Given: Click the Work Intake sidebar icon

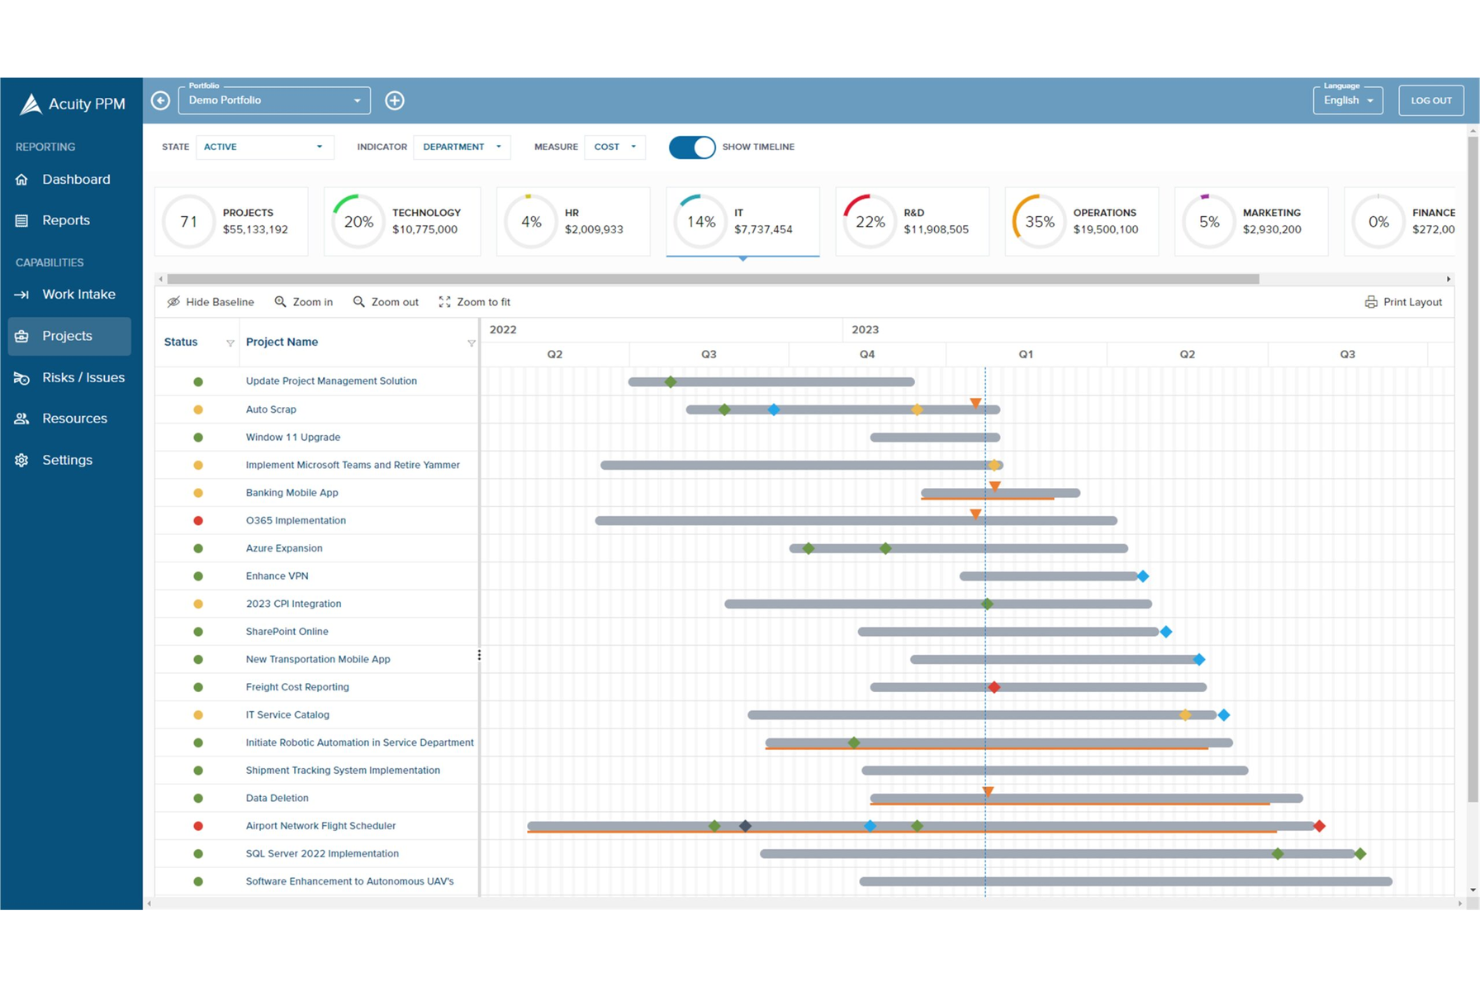Looking at the screenshot, I should [x=21, y=294].
